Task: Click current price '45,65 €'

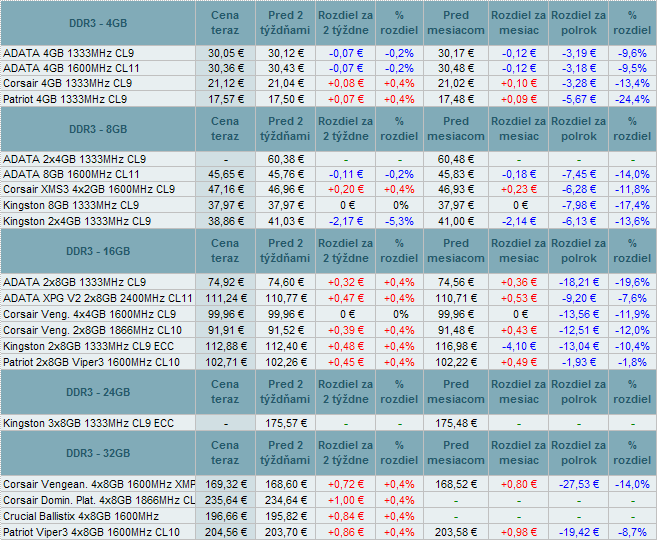Action: click(226, 174)
